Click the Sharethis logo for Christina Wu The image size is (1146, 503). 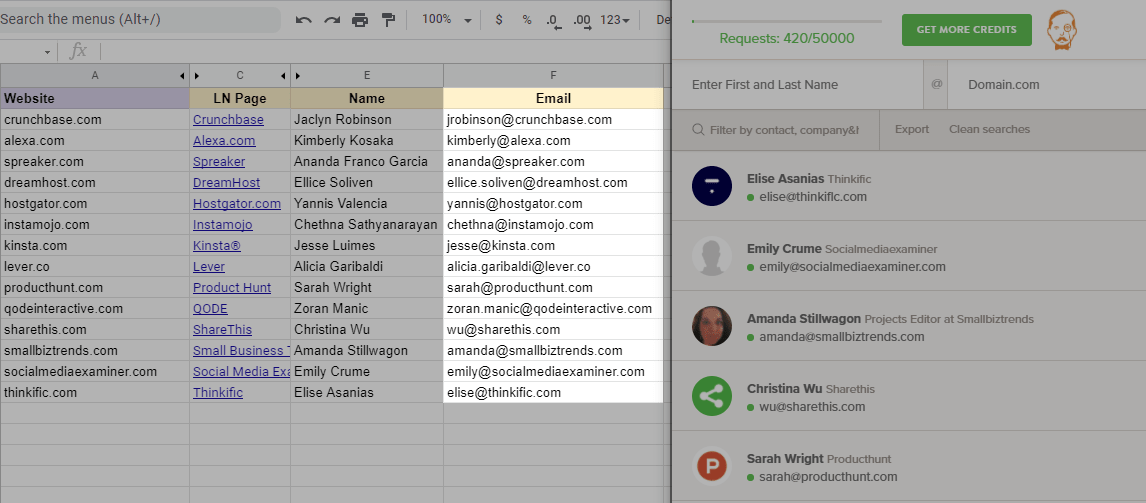pyautogui.click(x=712, y=396)
